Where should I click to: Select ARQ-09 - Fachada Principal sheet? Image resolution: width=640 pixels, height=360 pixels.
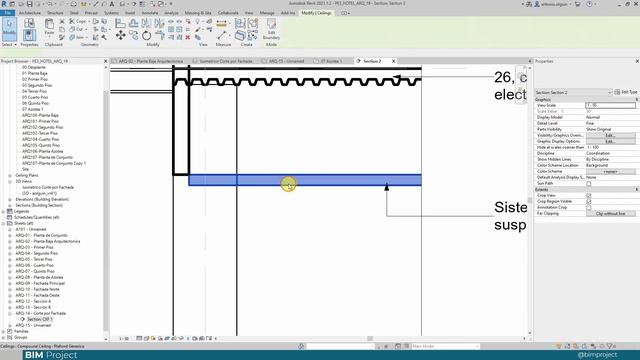(x=40, y=283)
